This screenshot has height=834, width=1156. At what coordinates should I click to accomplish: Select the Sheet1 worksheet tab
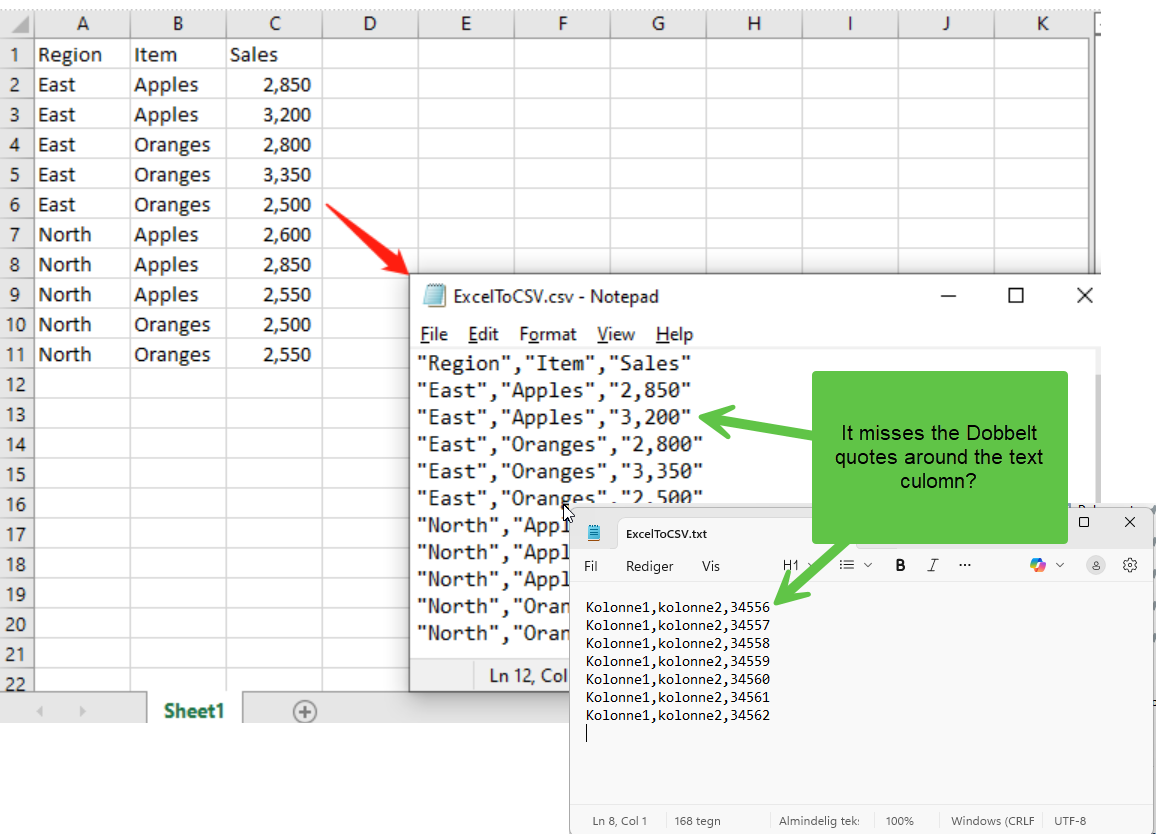[194, 711]
